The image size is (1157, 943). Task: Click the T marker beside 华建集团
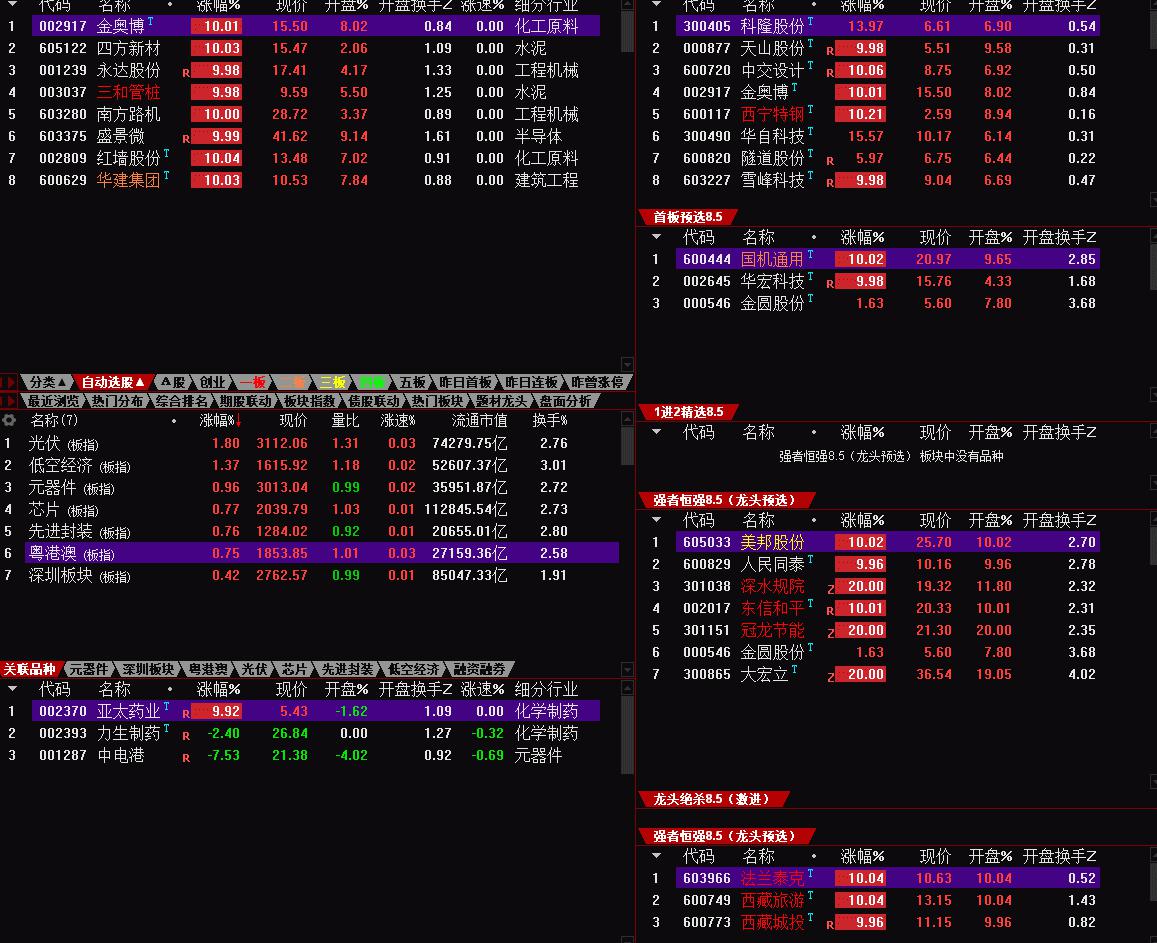[166, 176]
